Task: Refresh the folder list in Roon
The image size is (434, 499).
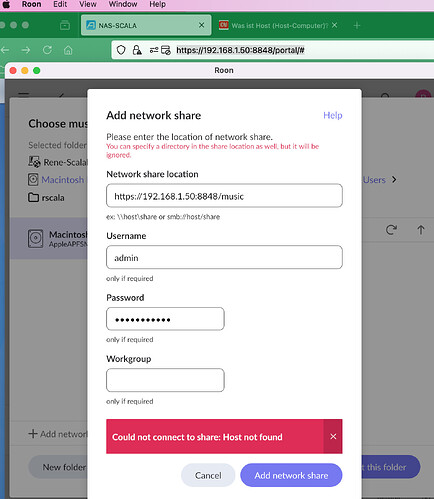Action: point(391,230)
